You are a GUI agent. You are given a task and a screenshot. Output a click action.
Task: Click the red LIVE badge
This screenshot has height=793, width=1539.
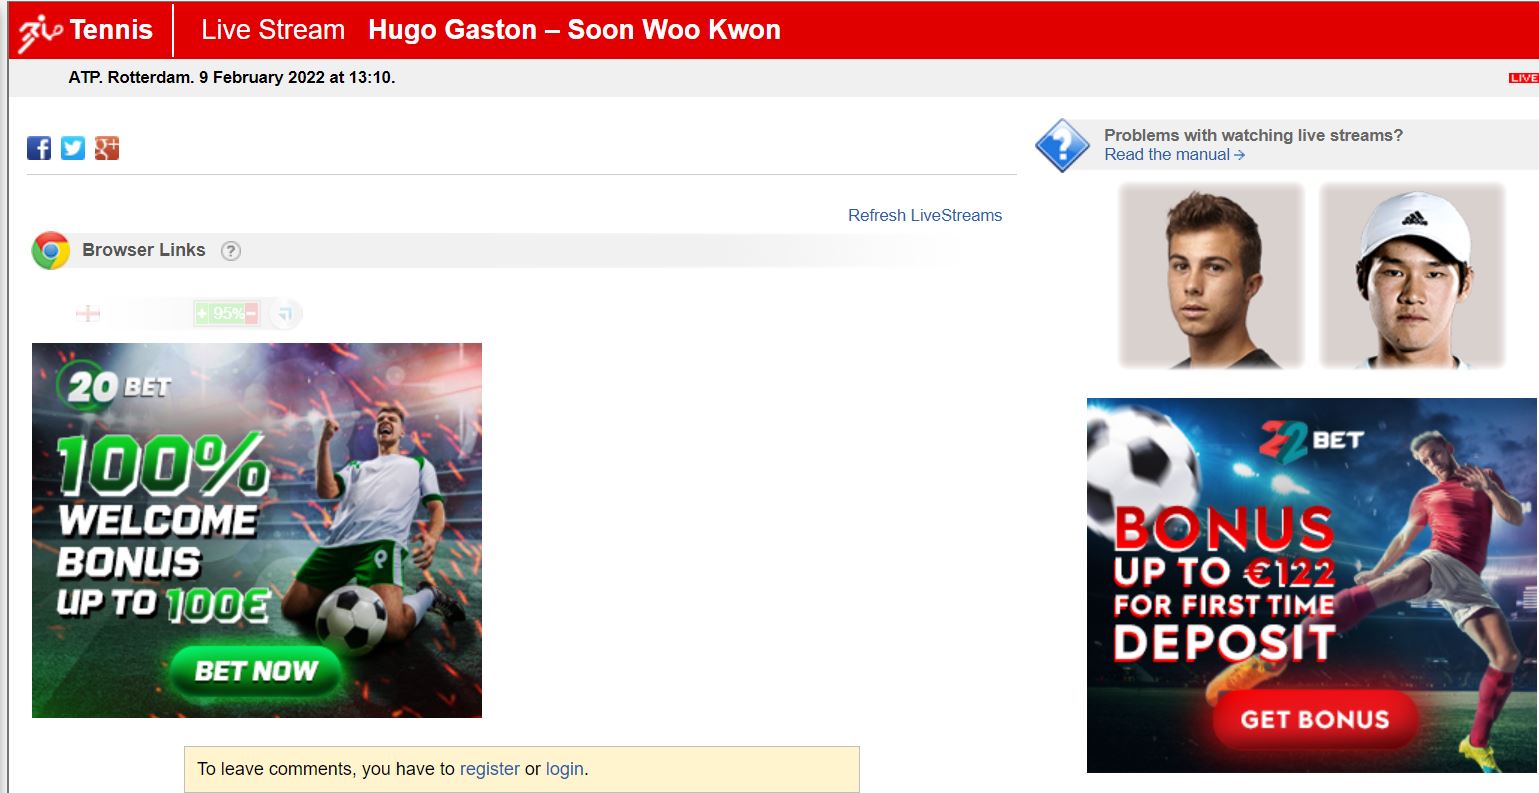click(x=1523, y=78)
